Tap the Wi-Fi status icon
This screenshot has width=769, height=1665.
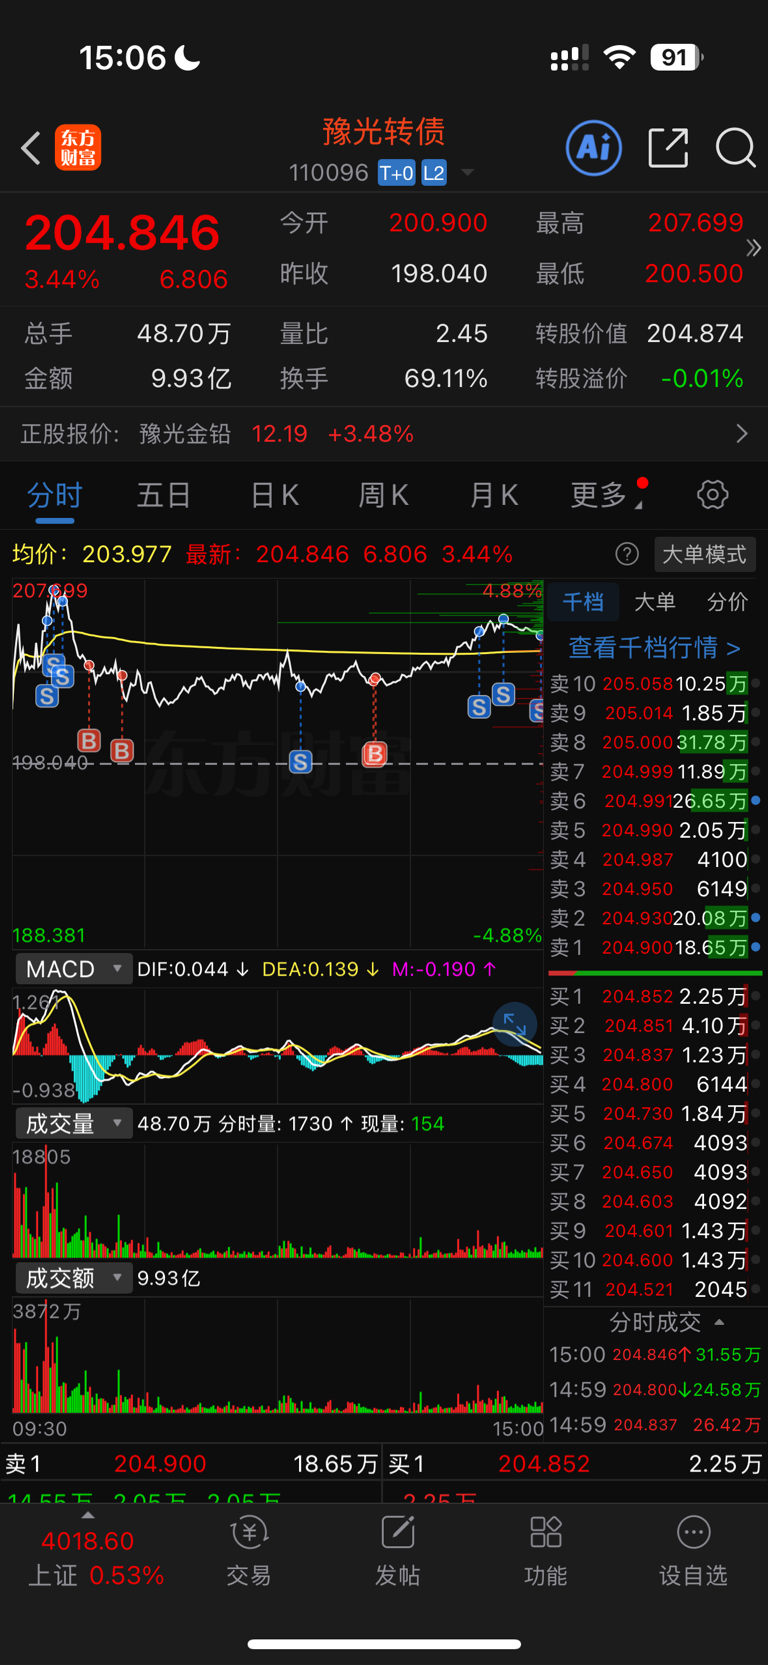[620, 58]
